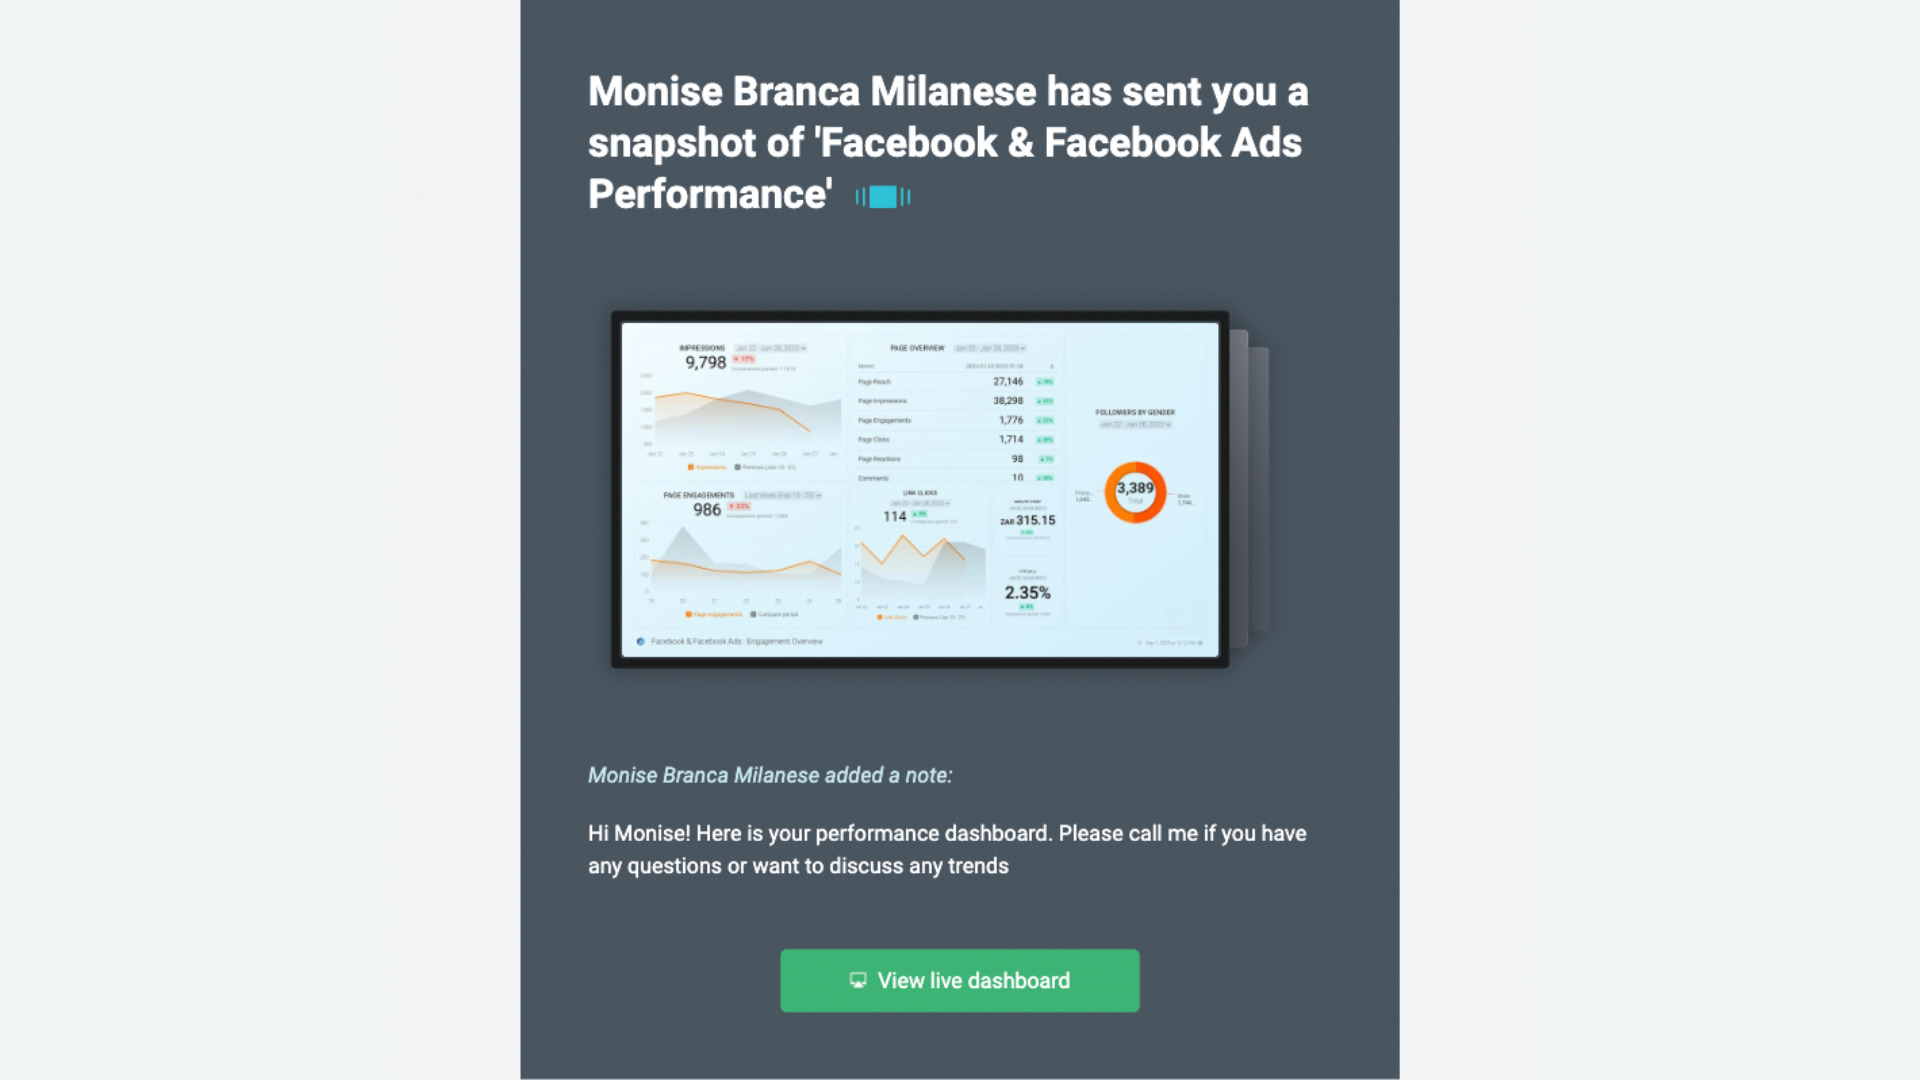Toggle the Compare period legend on Page Engagements
The height and width of the screenshot is (1080, 1920).
pyautogui.click(x=776, y=615)
